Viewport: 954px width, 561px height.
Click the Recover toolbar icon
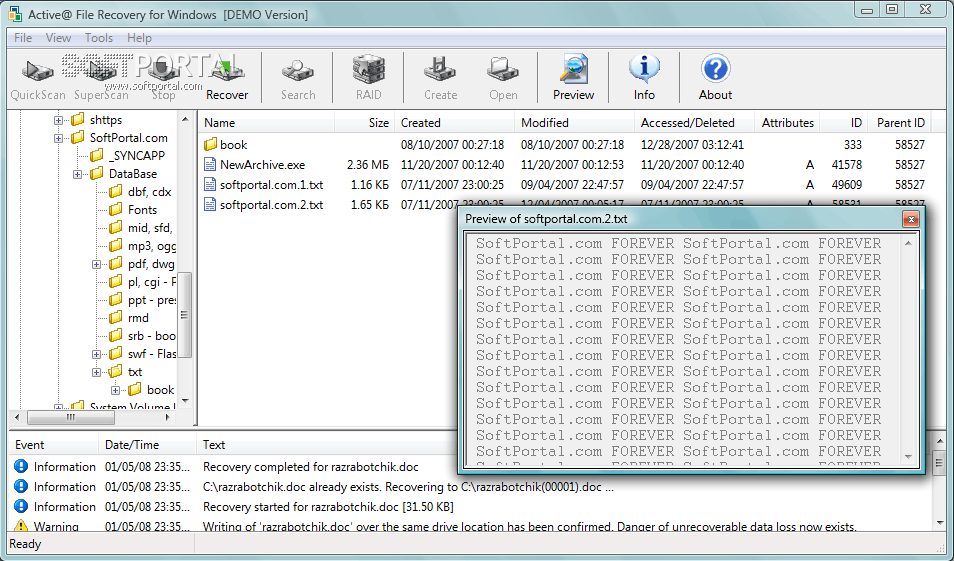pyautogui.click(x=227, y=69)
